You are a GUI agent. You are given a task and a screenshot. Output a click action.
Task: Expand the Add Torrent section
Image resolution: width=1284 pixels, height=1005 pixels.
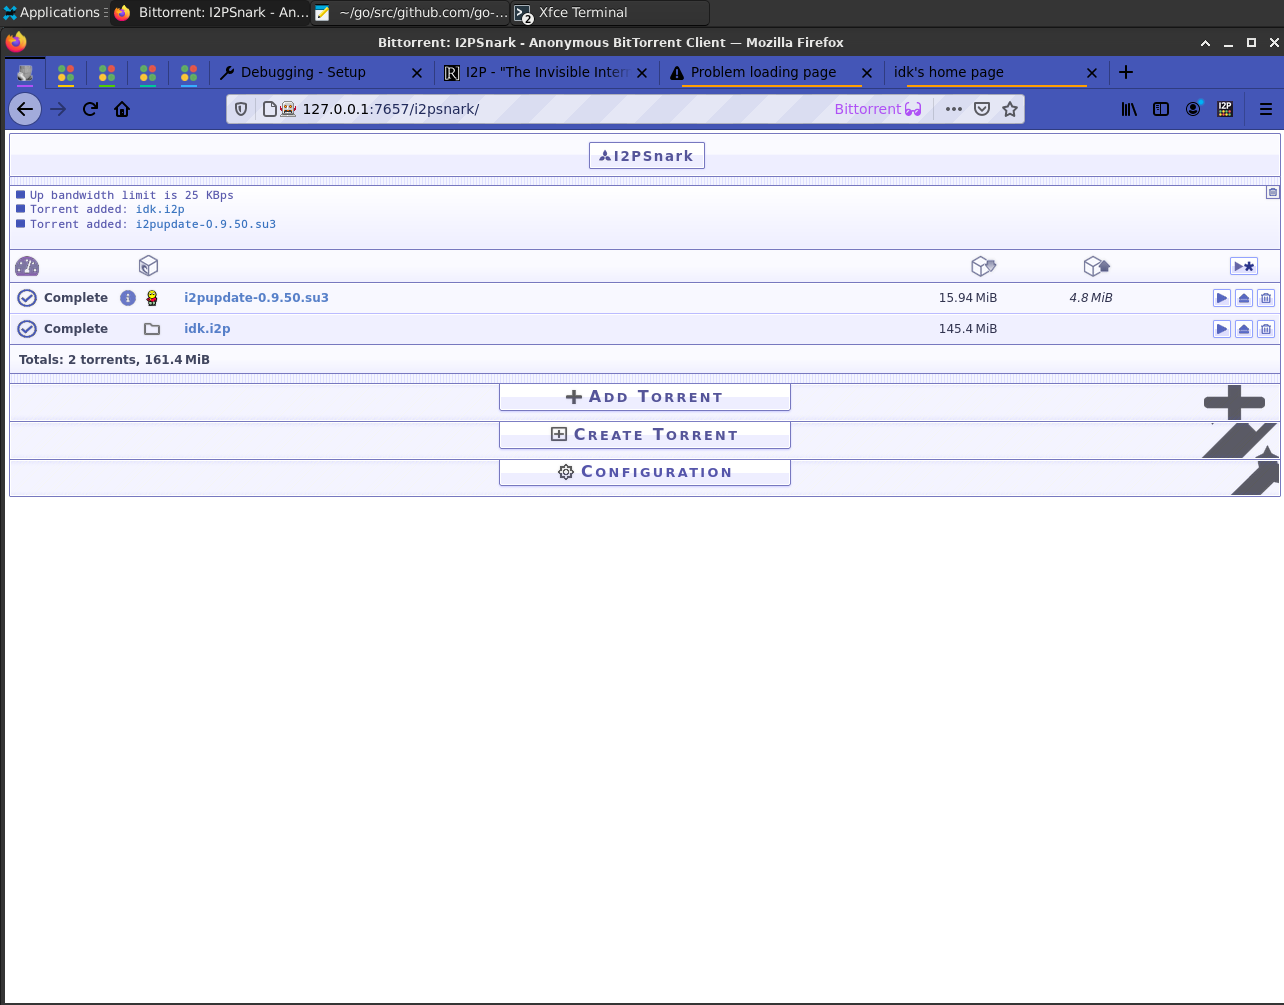coord(645,397)
